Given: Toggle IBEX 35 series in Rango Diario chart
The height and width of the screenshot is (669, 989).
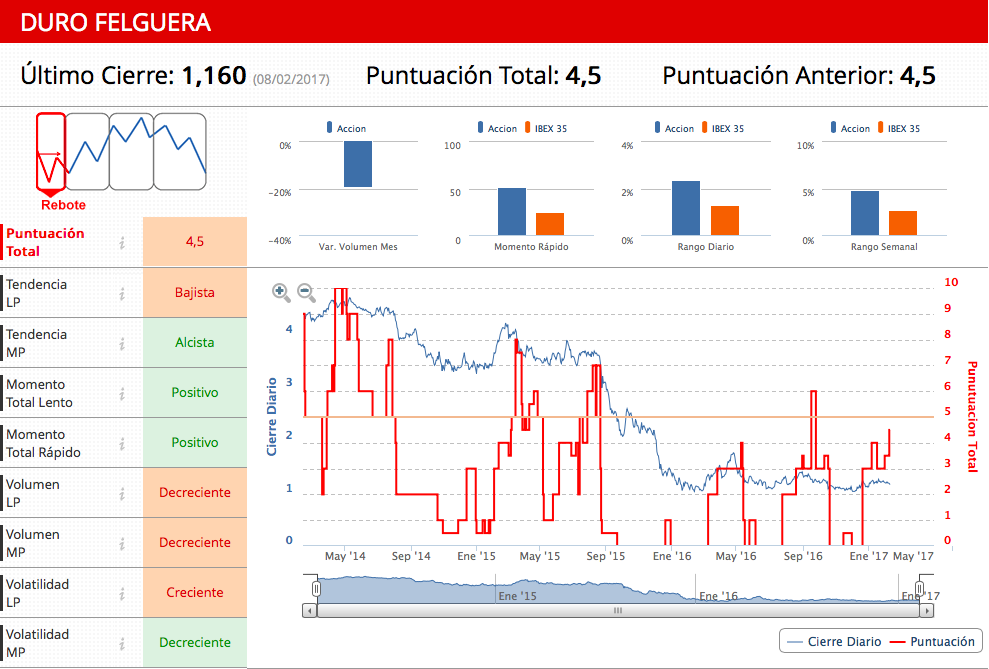Looking at the screenshot, I should click(x=723, y=128).
